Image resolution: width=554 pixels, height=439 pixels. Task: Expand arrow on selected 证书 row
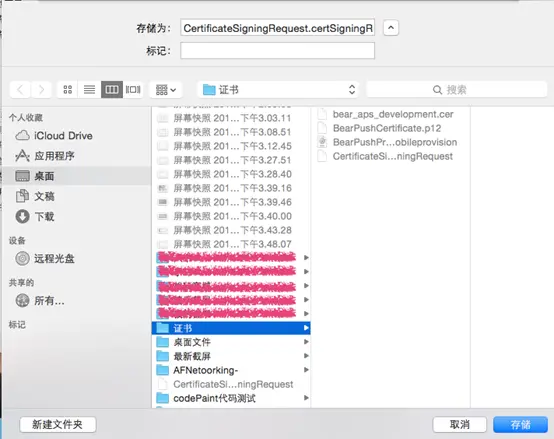(306, 328)
